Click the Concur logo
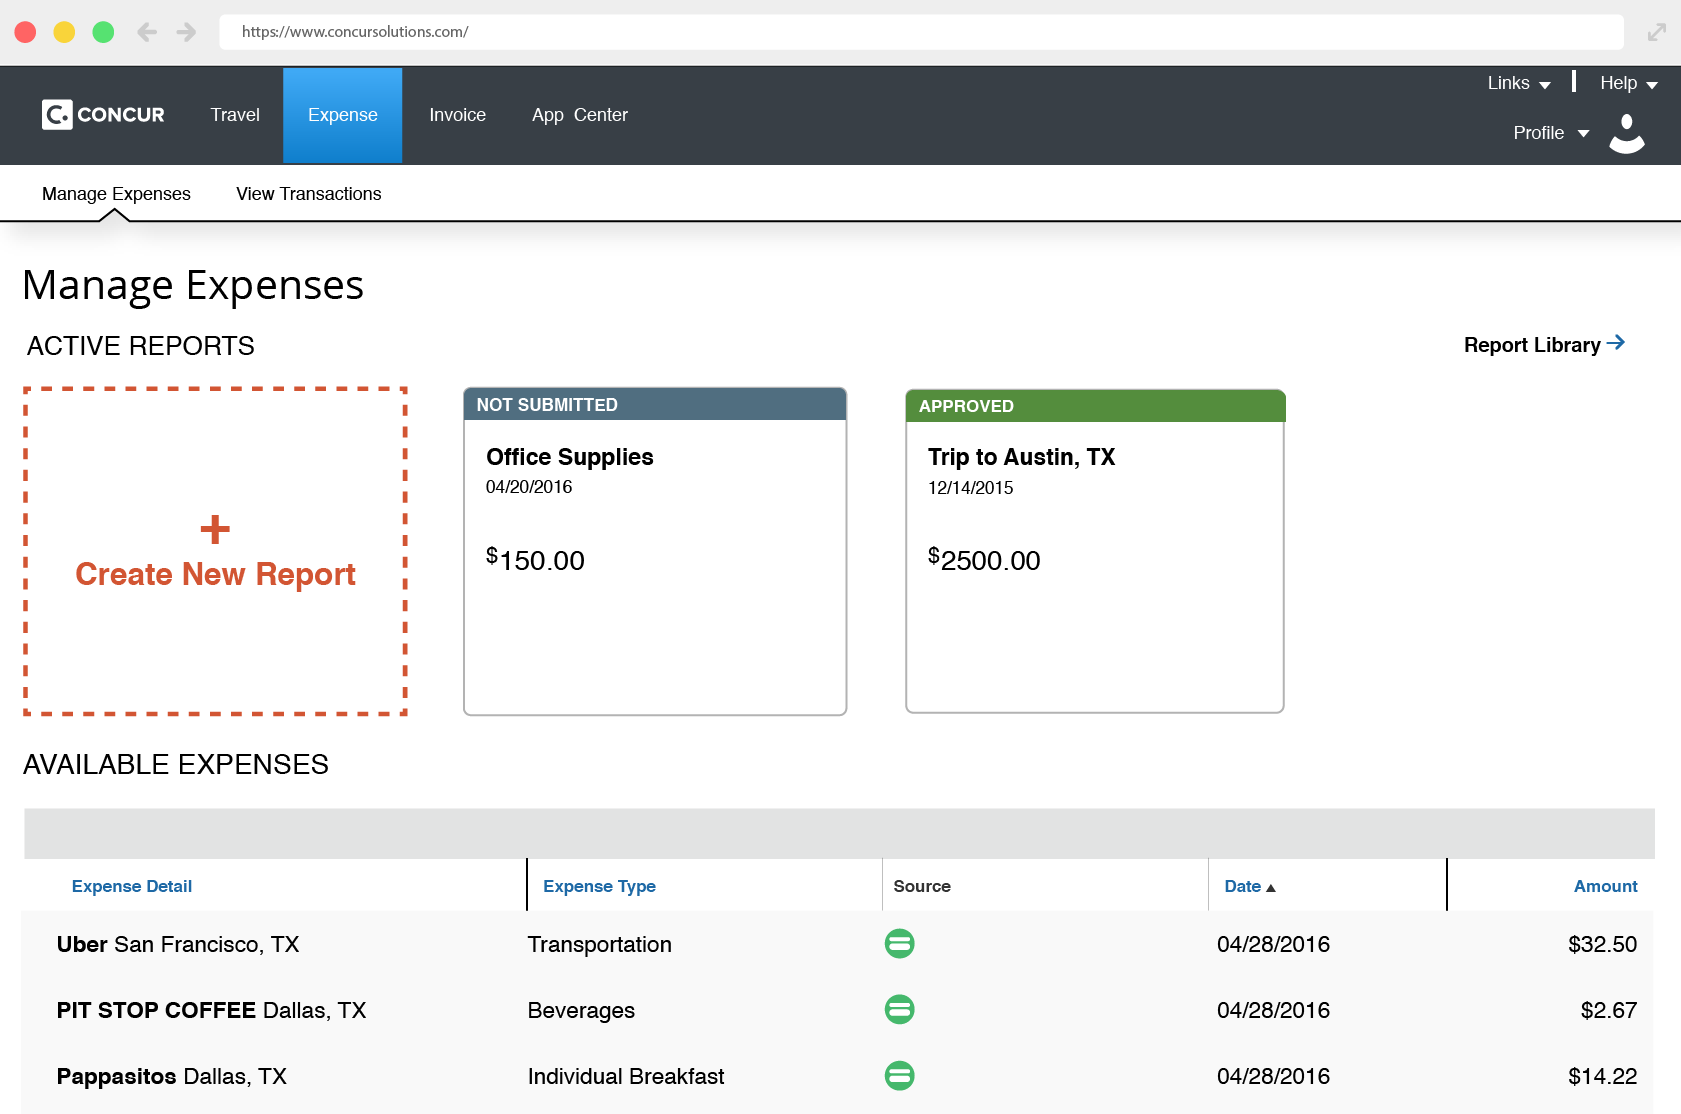This screenshot has width=1681, height=1114. [x=101, y=114]
